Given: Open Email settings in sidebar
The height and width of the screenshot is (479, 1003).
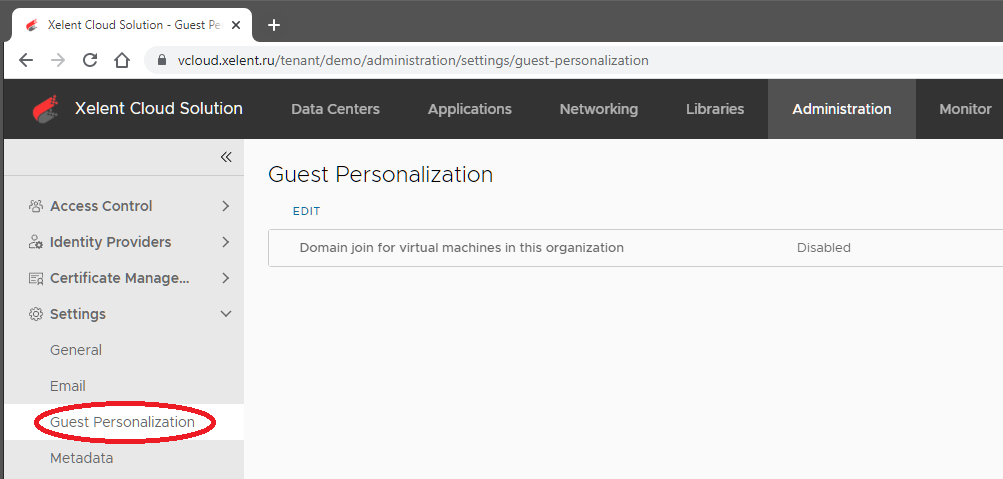Looking at the screenshot, I should tap(68, 386).
